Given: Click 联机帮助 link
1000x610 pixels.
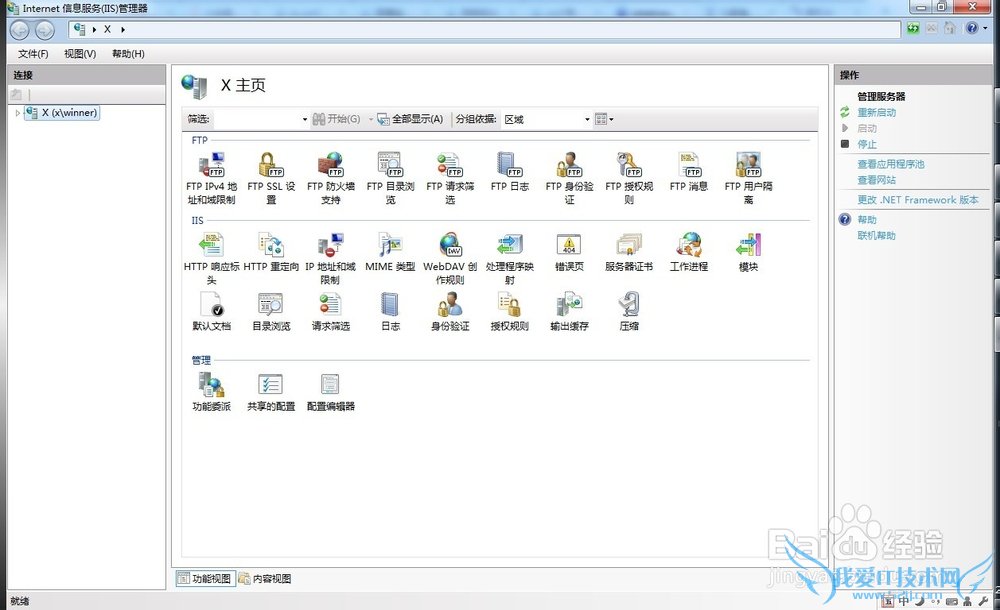Looking at the screenshot, I should coord(876,235).
